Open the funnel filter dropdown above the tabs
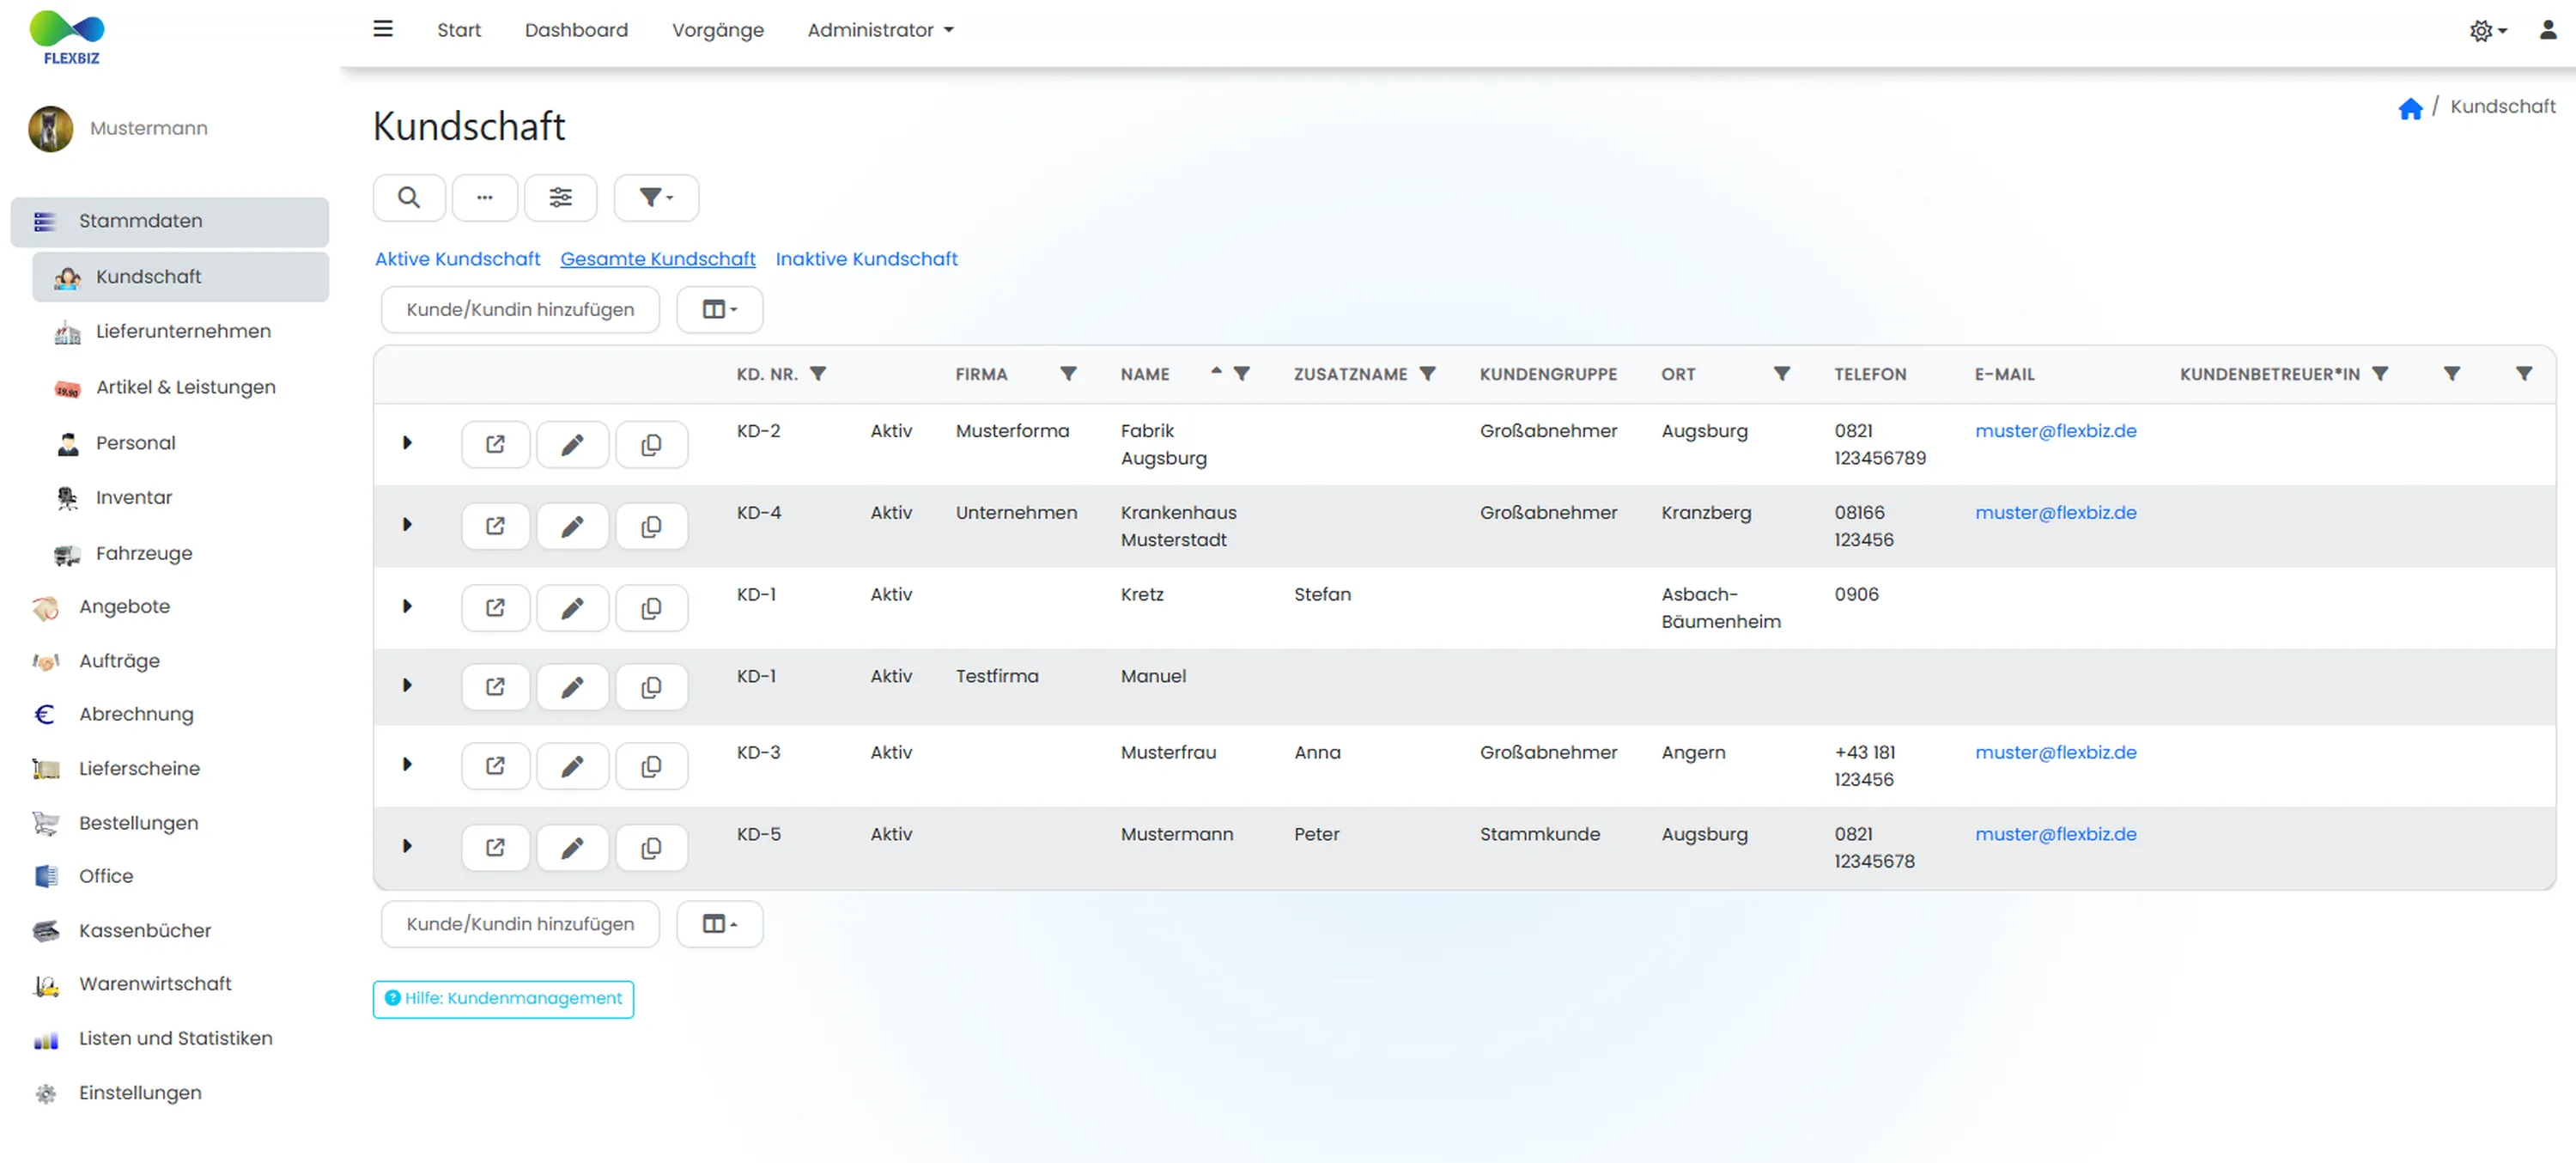Viewport: 2576px width, 1163px height. [x=656, y=197]
